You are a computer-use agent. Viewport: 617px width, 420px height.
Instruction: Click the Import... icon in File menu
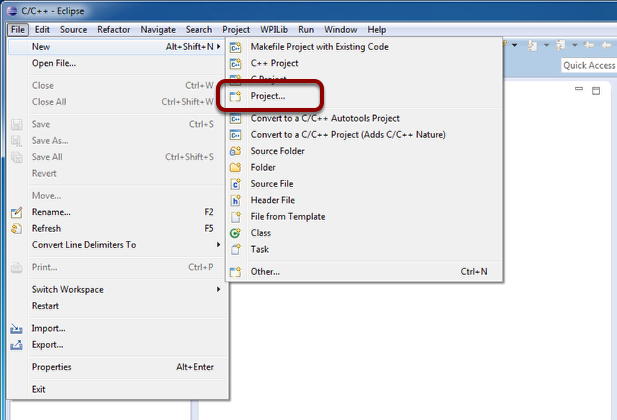(17, 329)
